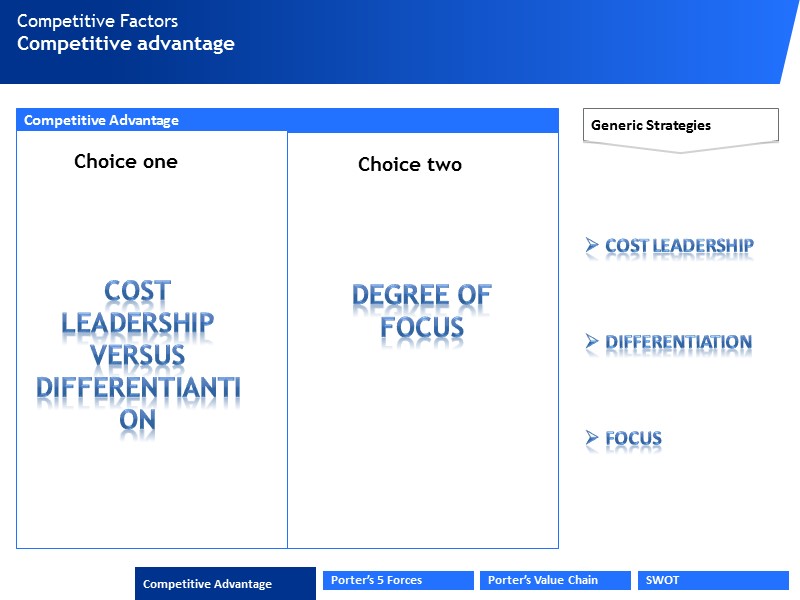Select the Focus strategy text

633,439
